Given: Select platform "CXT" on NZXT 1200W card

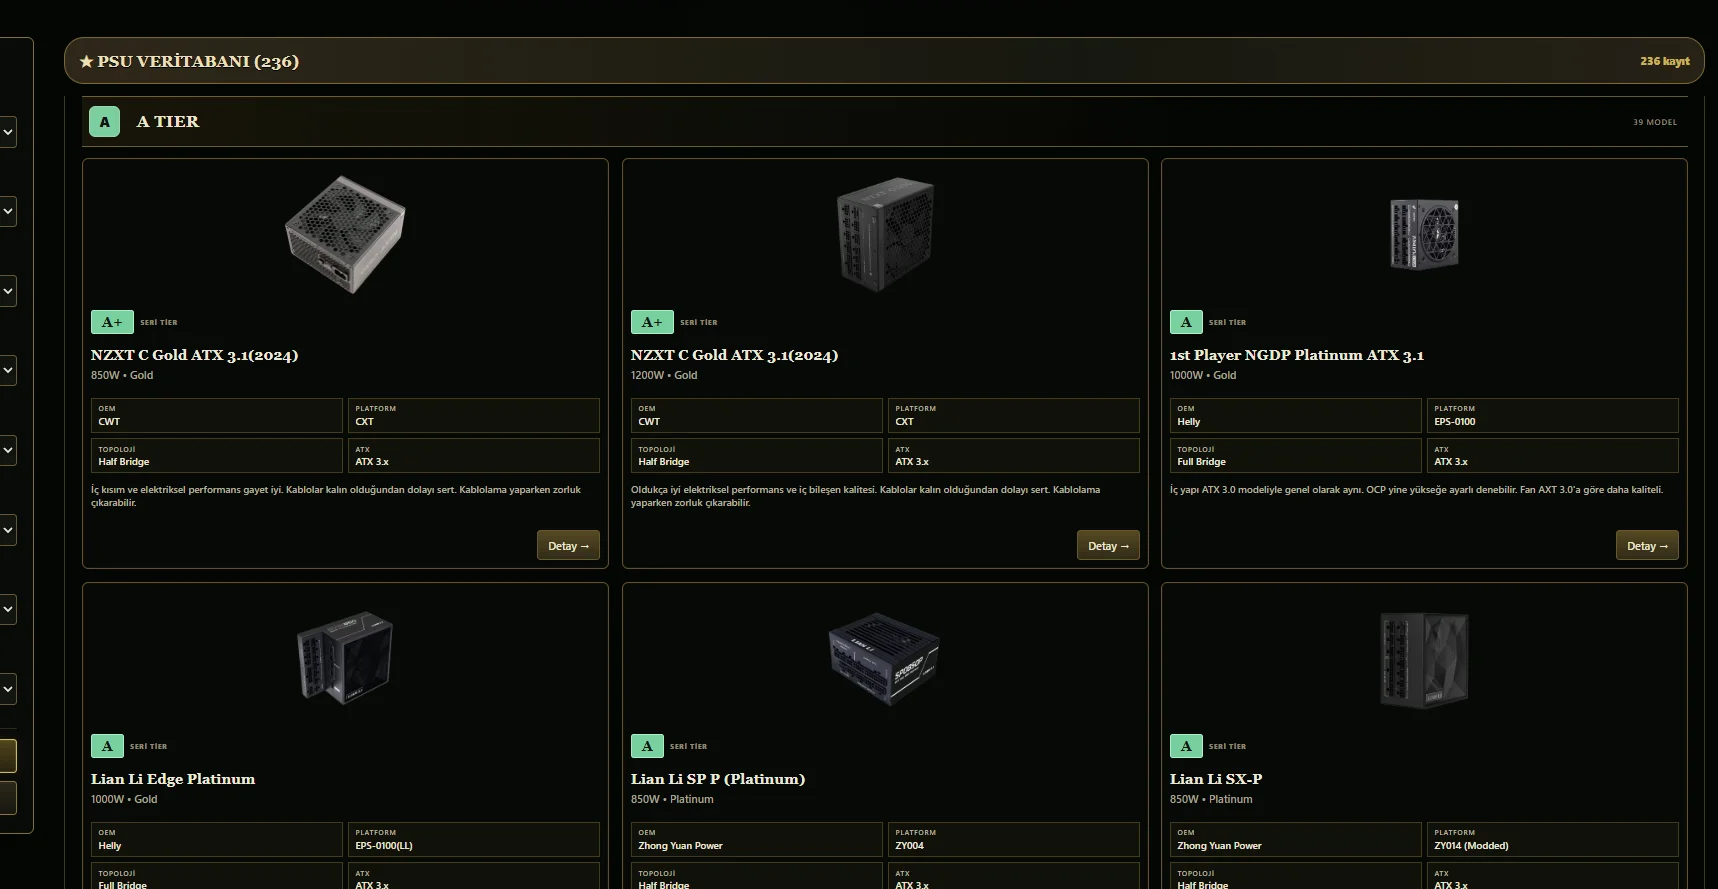Looking at the screenshot, I should point(904,422).
